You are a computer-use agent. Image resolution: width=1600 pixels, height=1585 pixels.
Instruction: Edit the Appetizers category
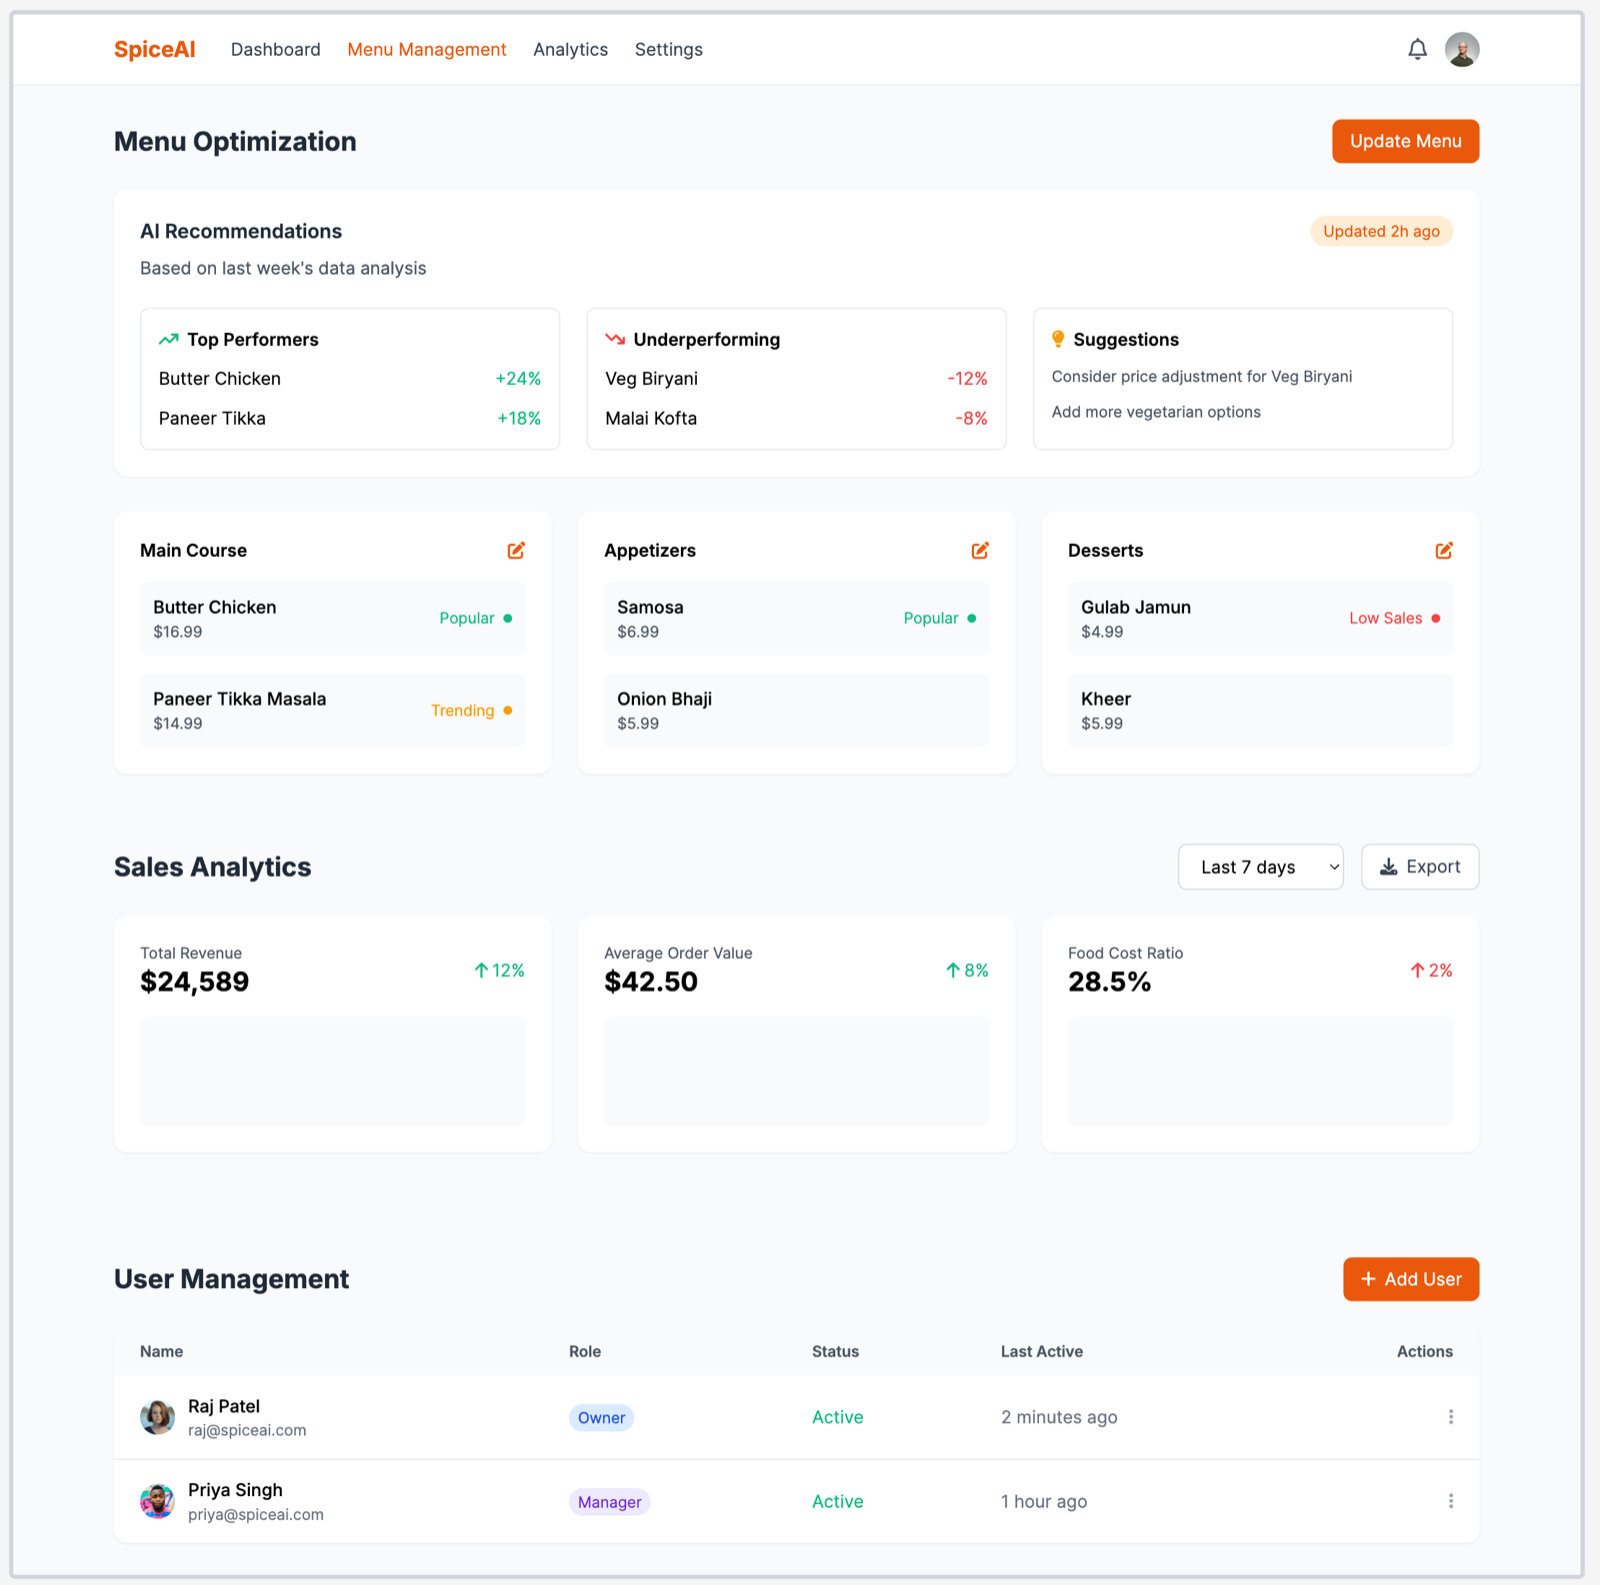pyautogui.click(x=980, y=550)
